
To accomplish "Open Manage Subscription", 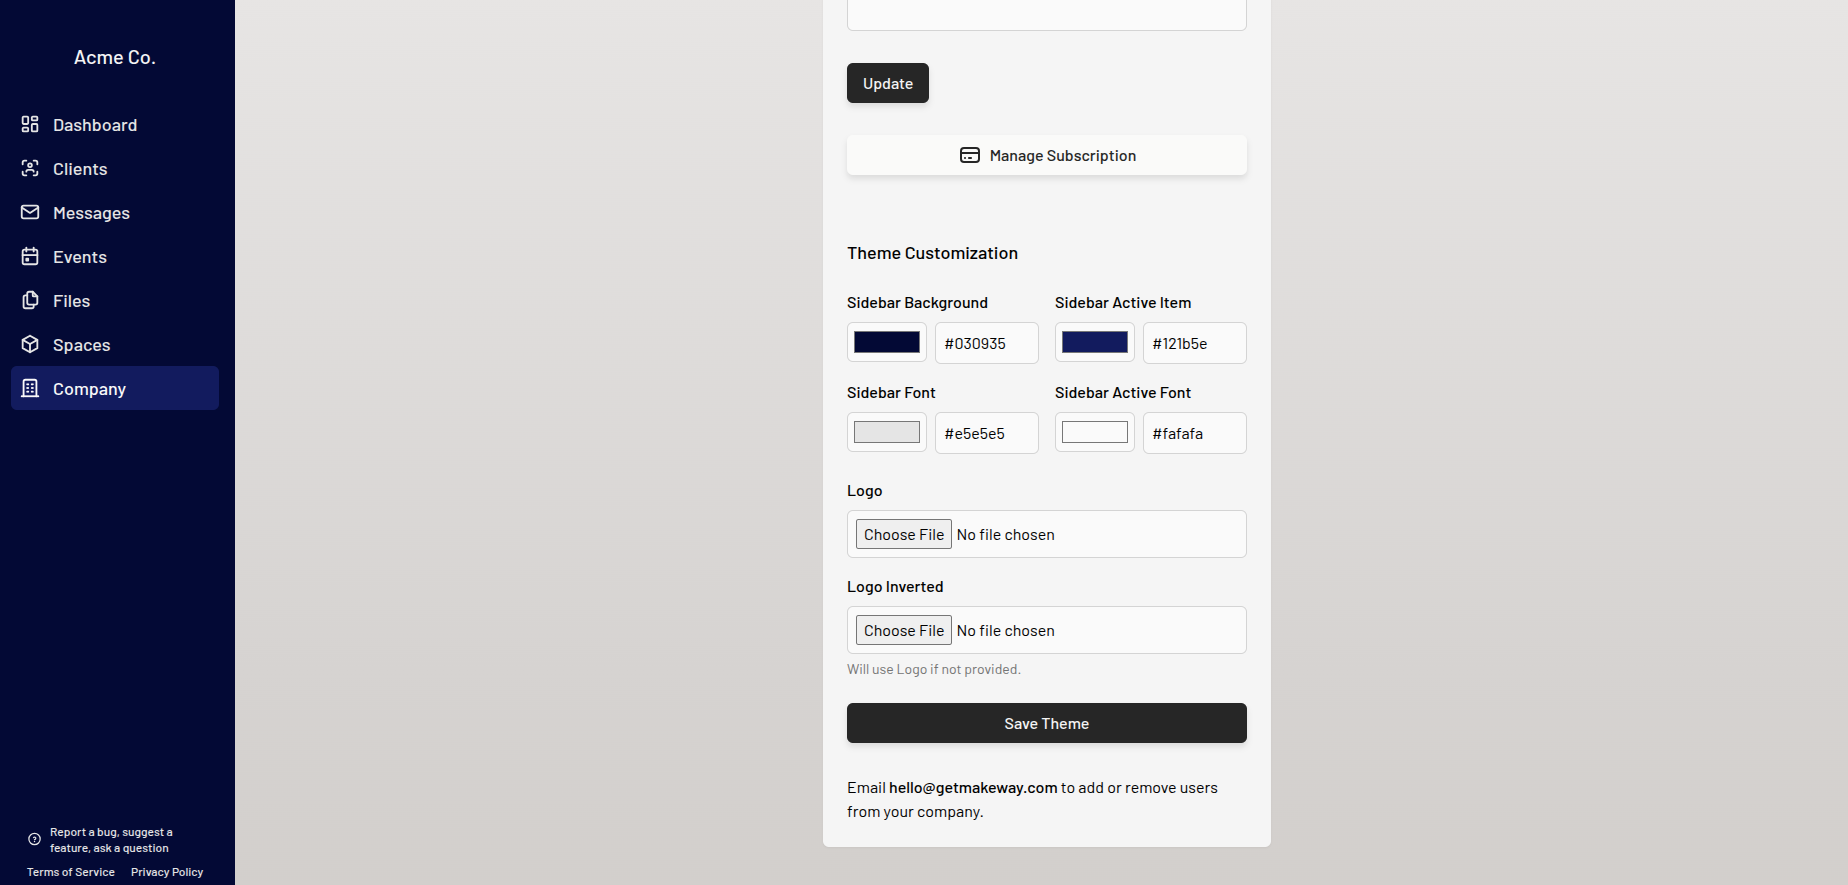I will pyautogui.click(x=1047, y=155).
